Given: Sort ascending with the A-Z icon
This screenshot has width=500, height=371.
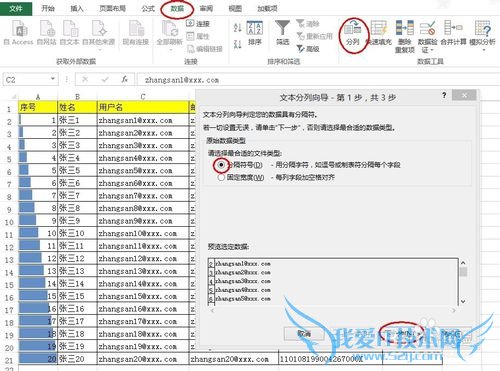Looking at the screenshot, I should [237, 27].
